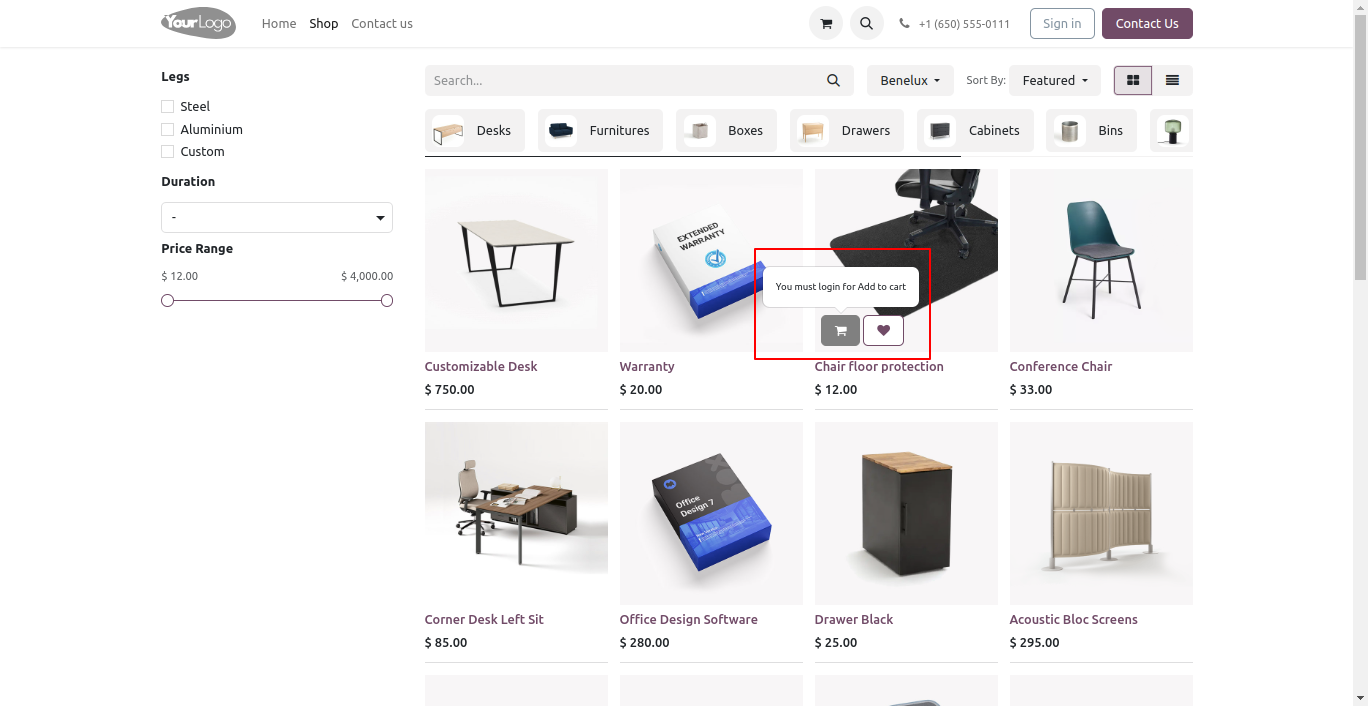Check the Aluminium legs filter
The width and height of the screenshot is (1368, 706).
point(167,129)
